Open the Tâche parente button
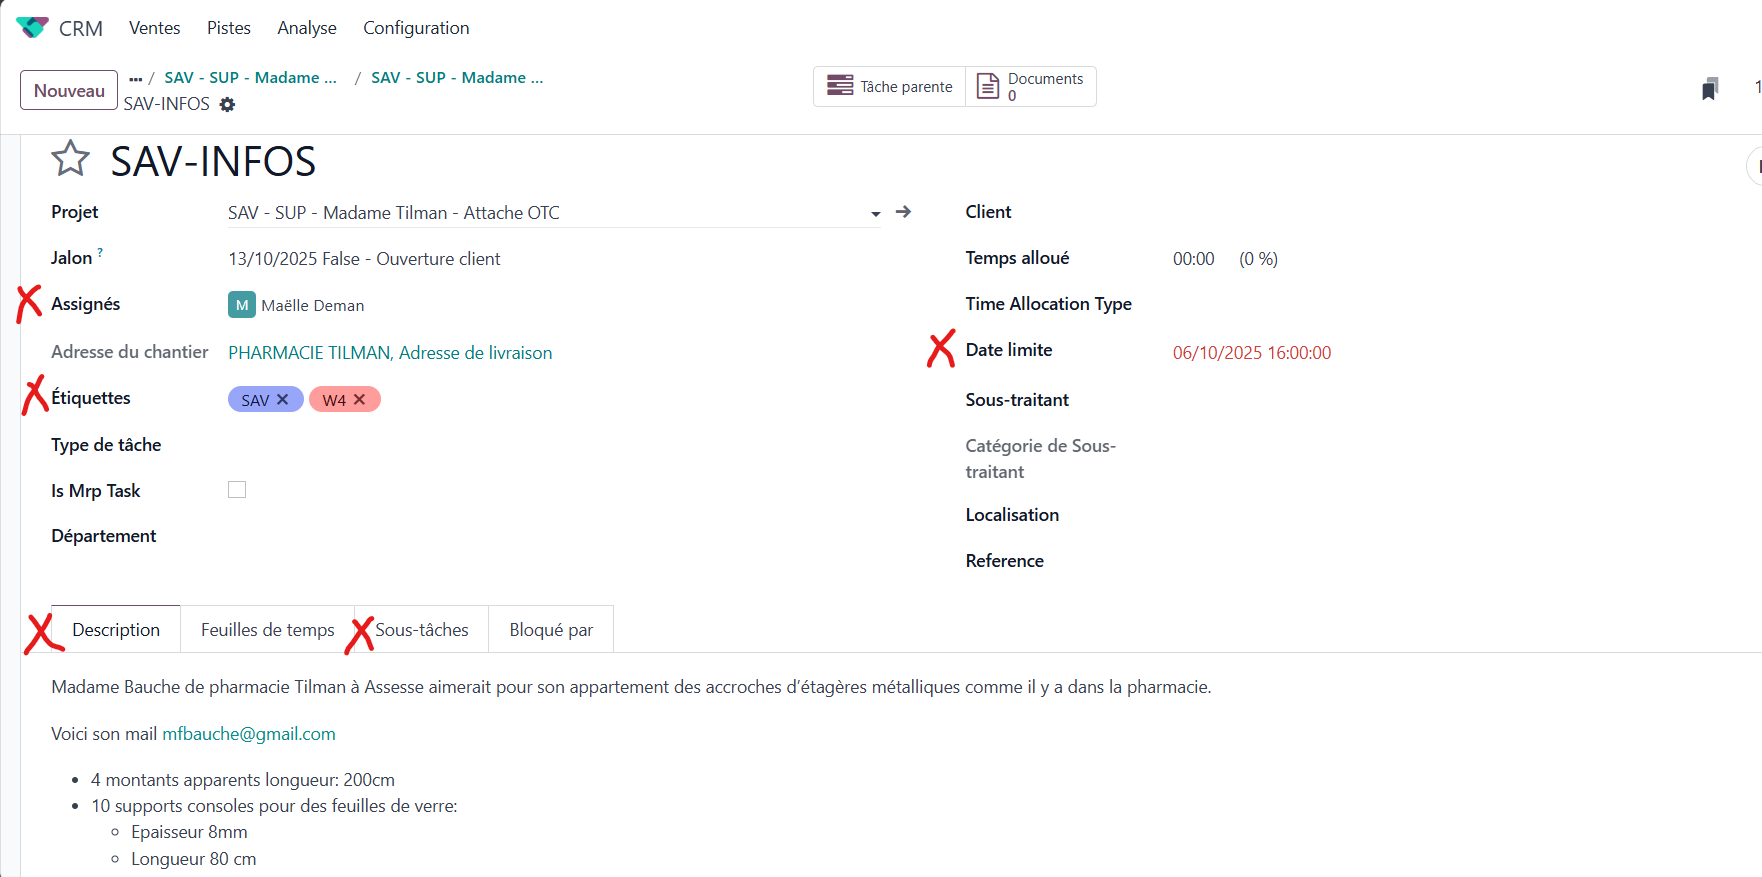 pos(890,87)
